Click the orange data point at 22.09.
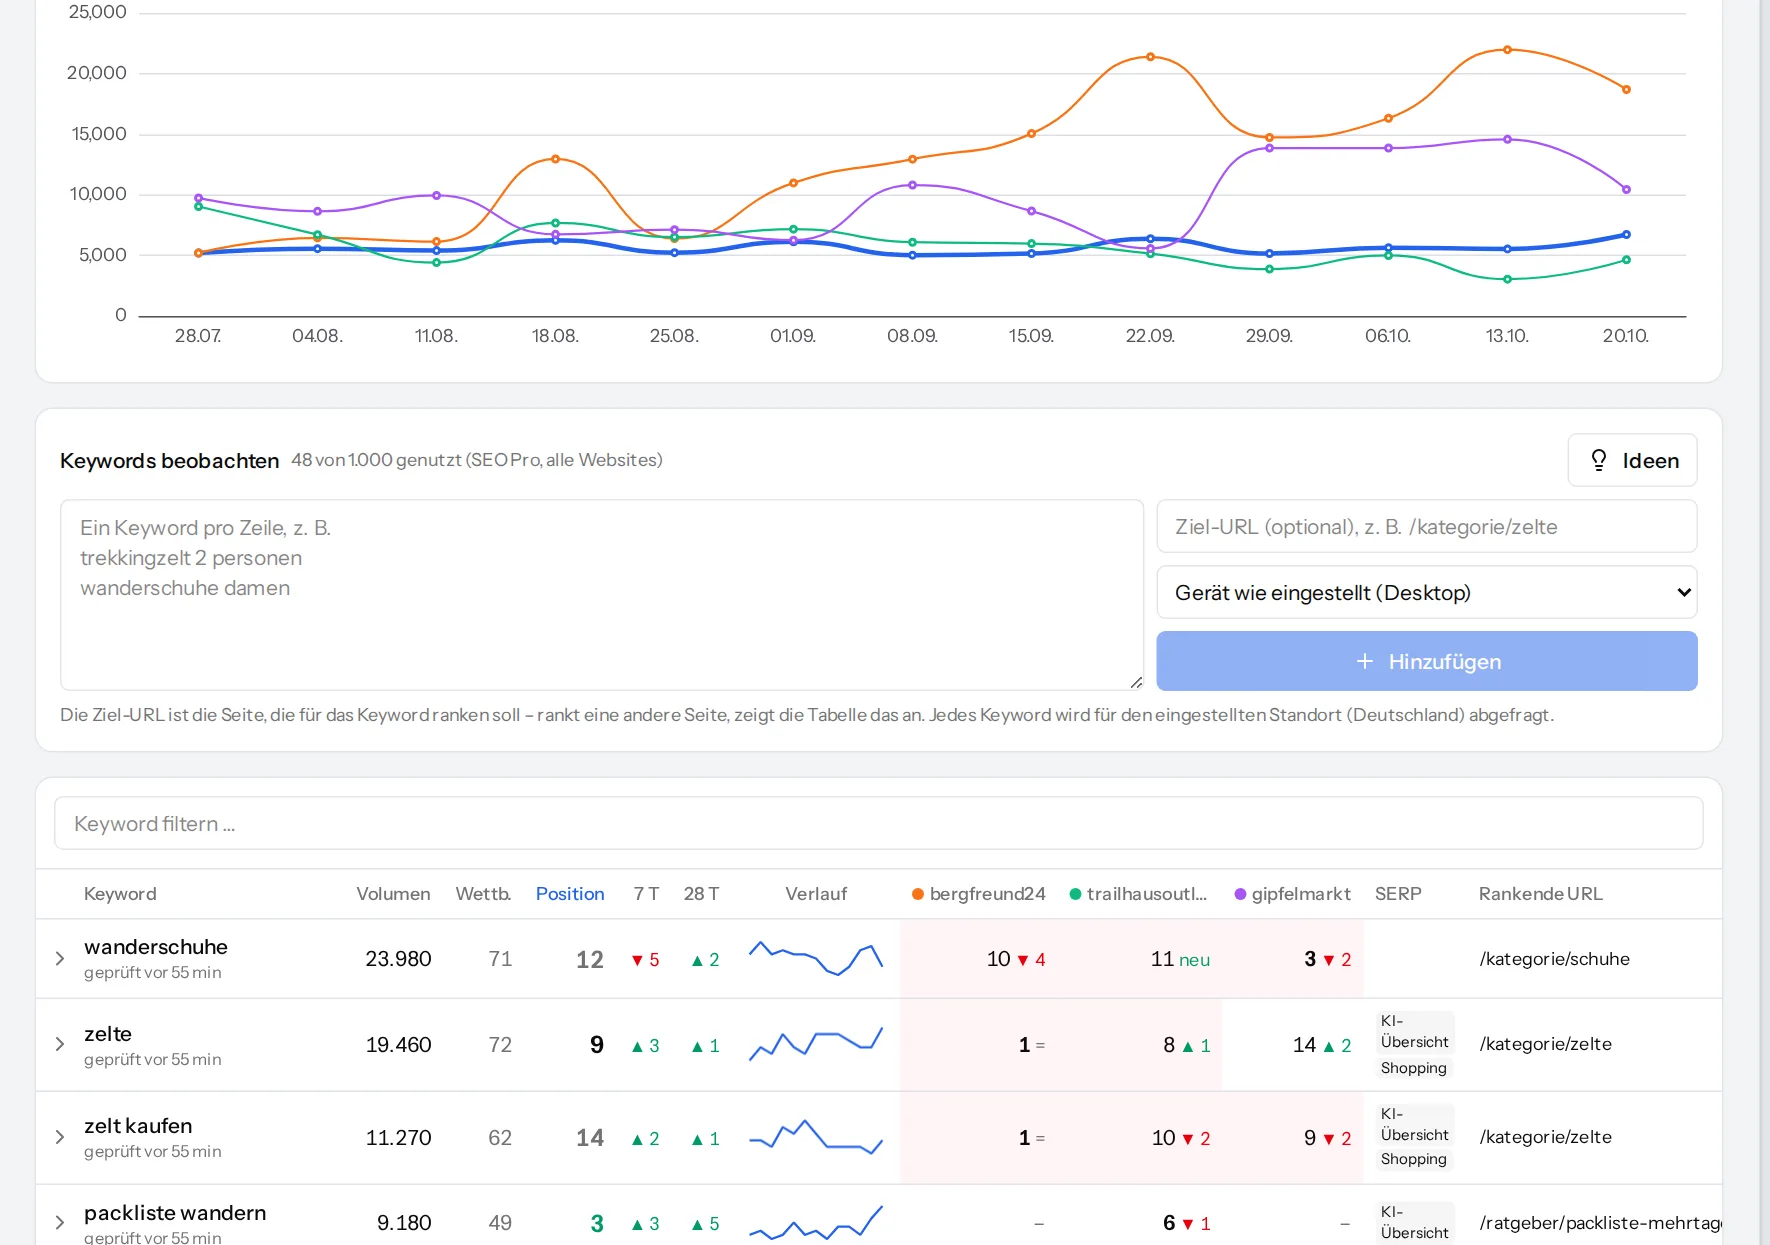The width and height of the screenshot is (1770, 1245). [1150, 57]
